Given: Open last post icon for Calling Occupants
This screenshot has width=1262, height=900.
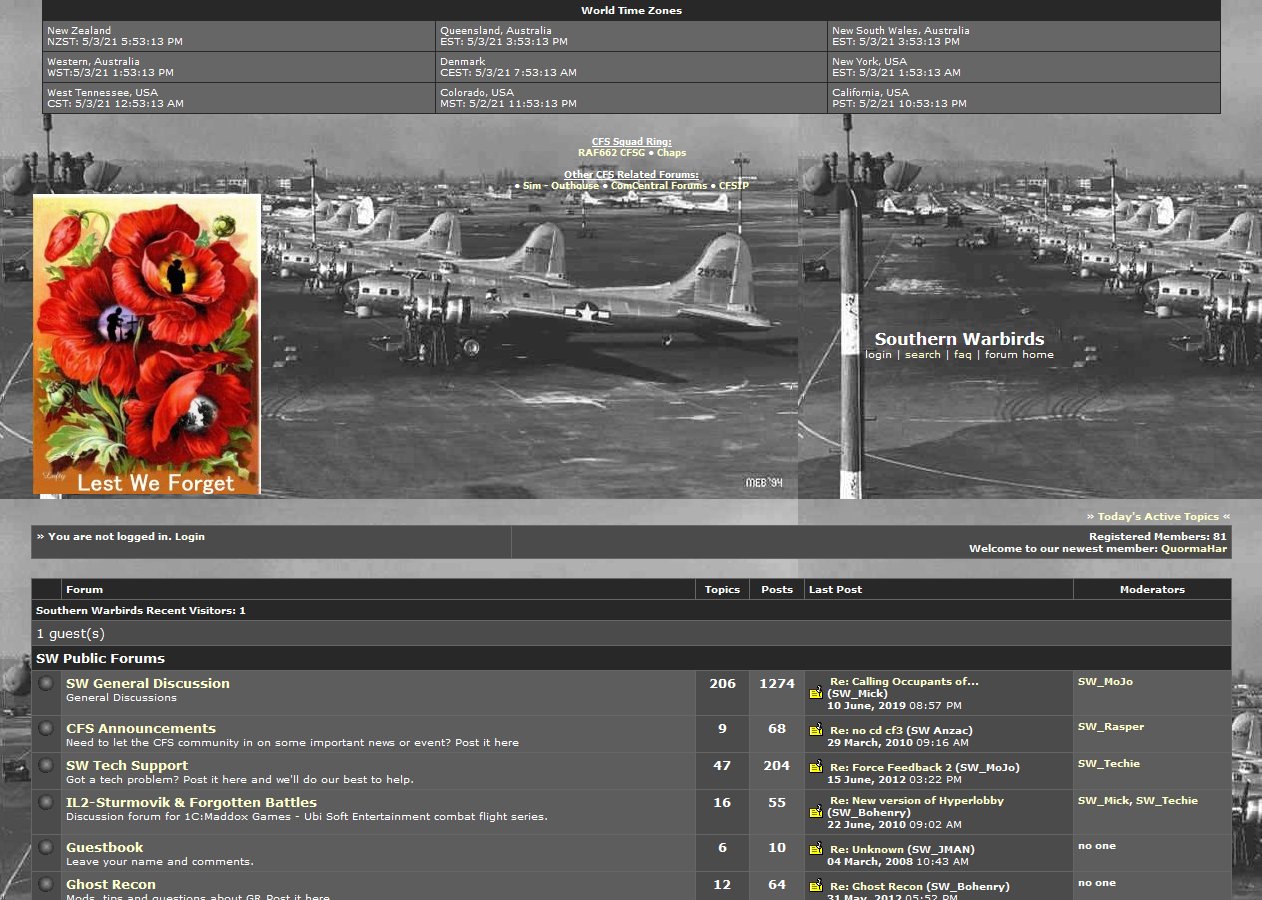Looking at the screenshot, I should (816, 691).
